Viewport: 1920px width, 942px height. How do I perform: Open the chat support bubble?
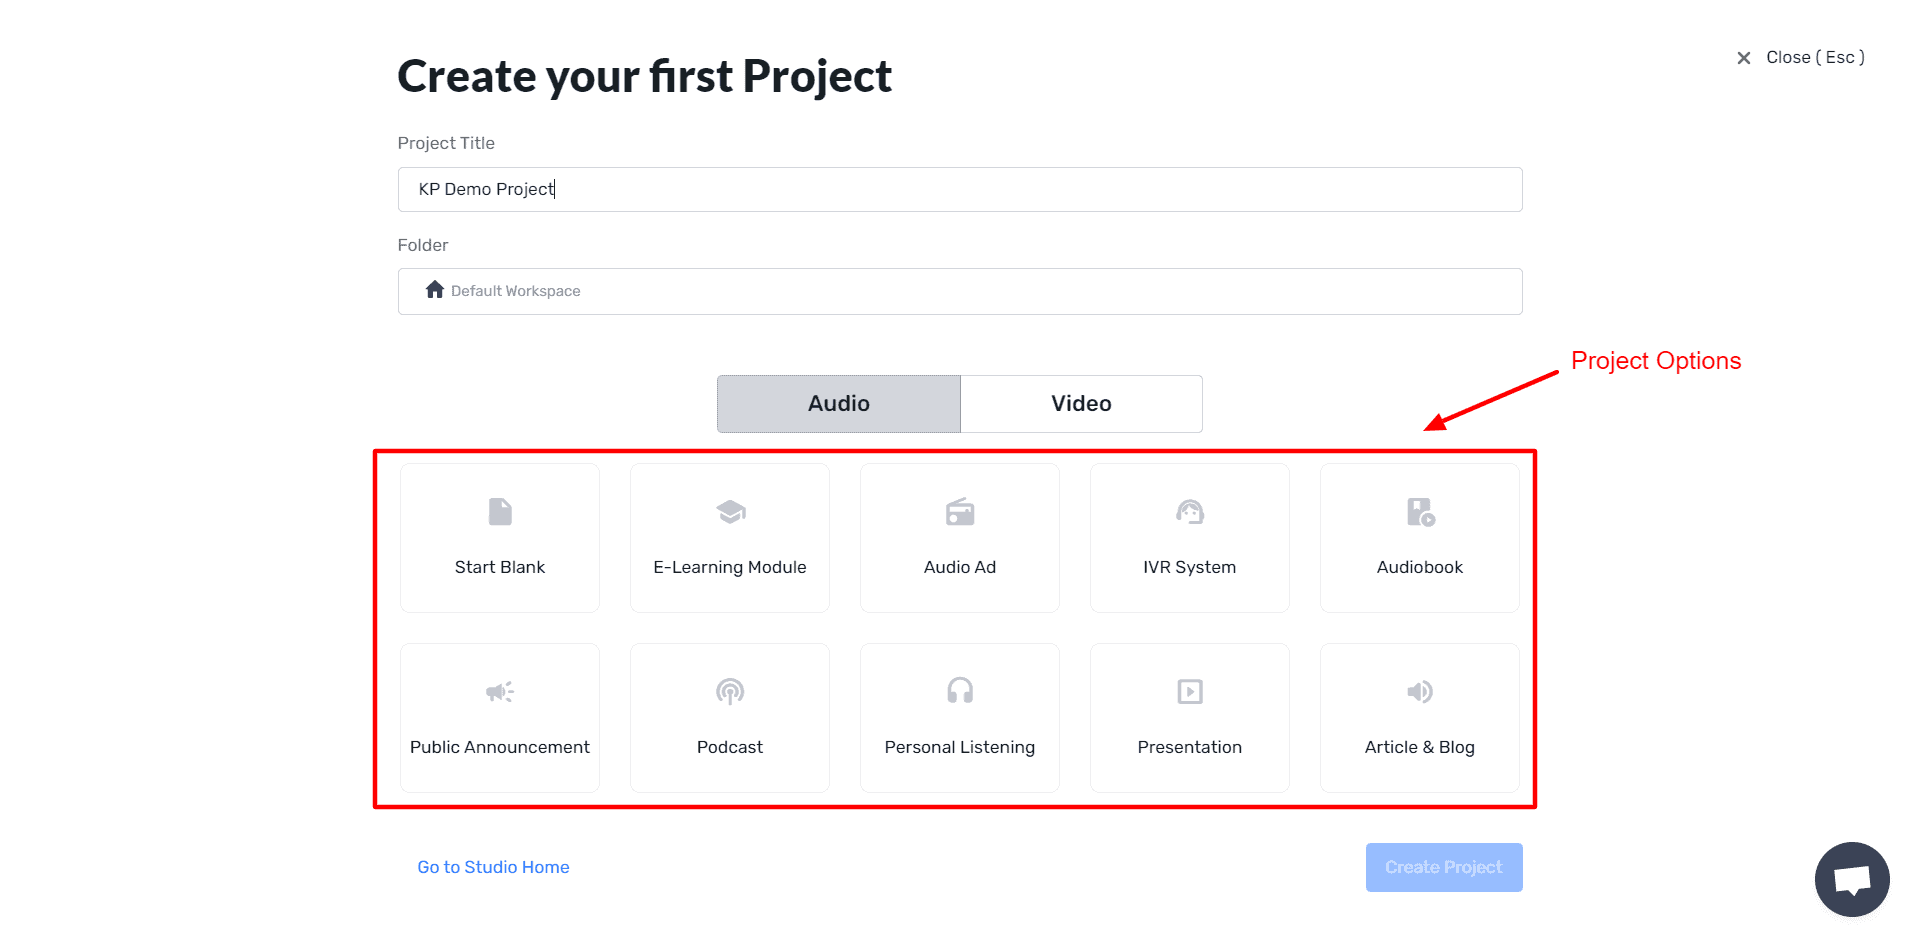tap(1851, 879)
